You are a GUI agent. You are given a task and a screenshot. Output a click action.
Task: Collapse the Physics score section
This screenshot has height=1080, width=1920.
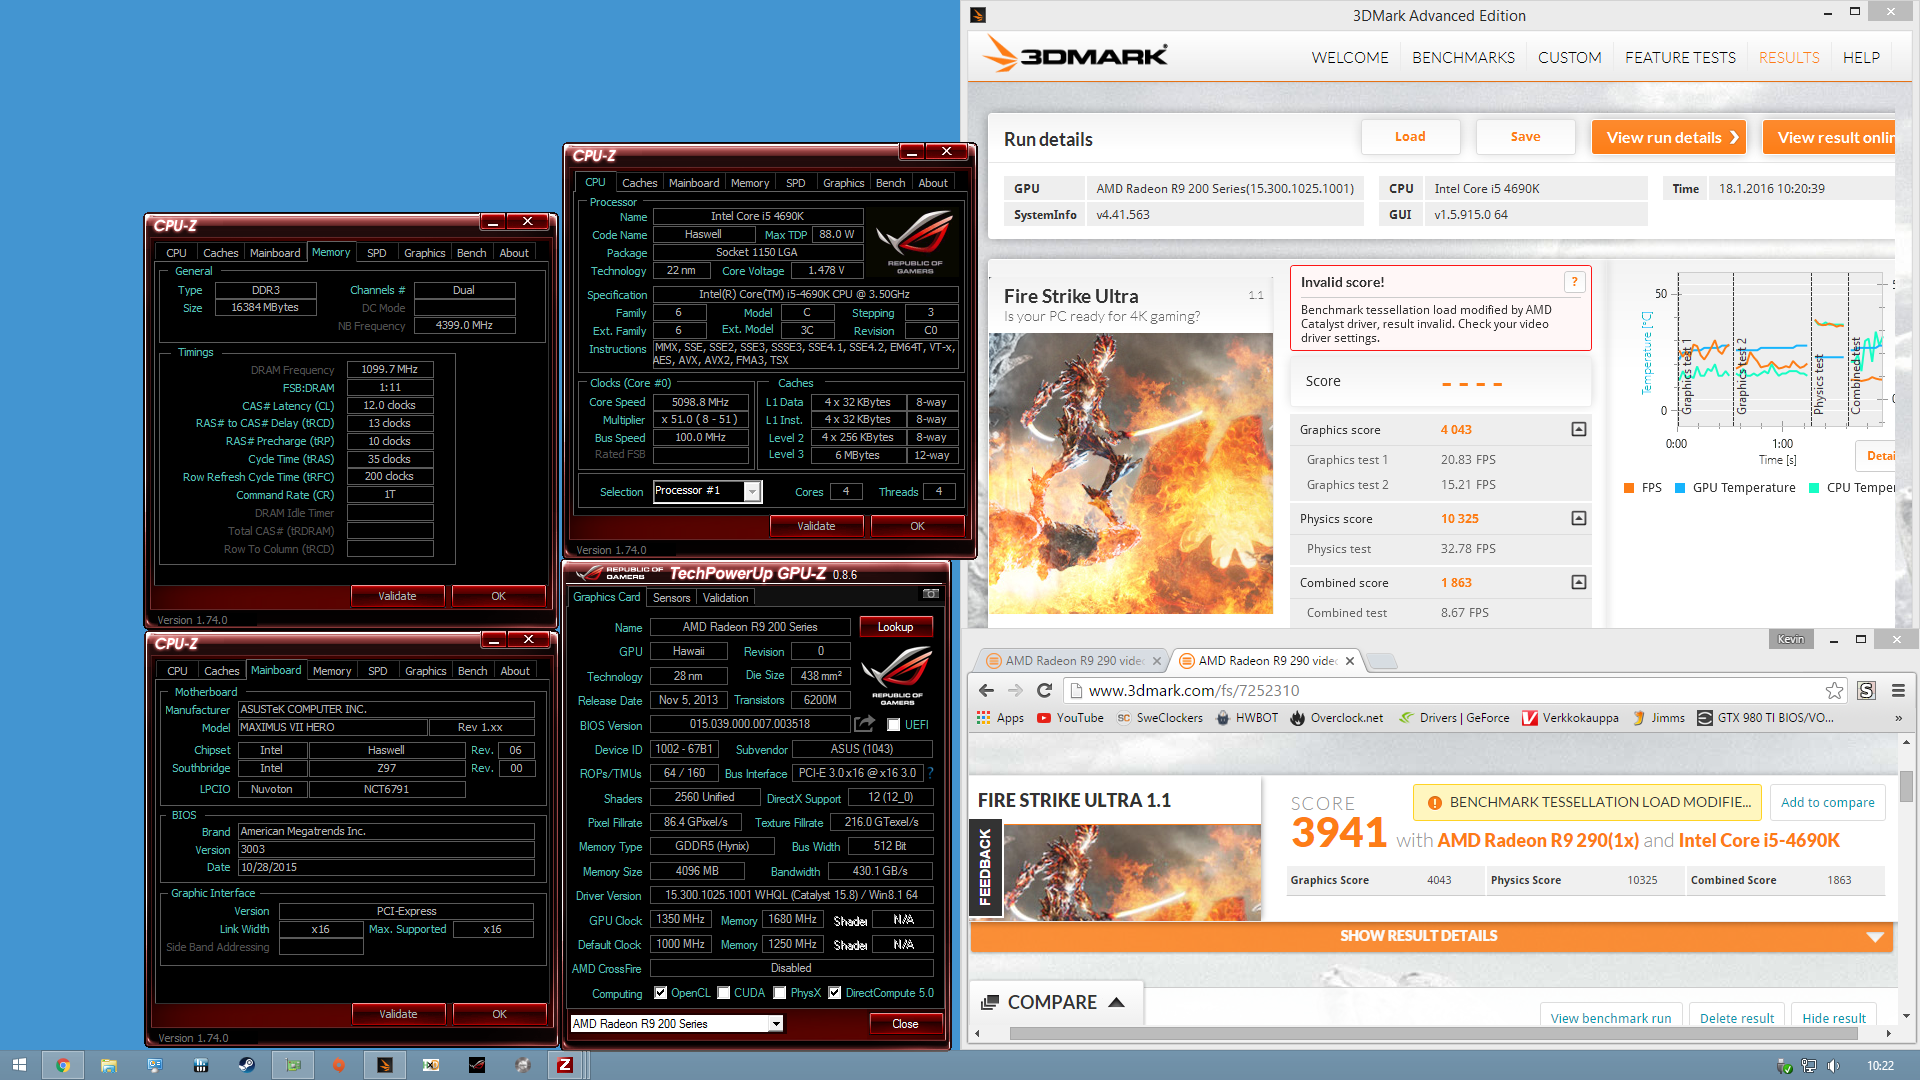pyautogui.click(x=1579, y=518)
